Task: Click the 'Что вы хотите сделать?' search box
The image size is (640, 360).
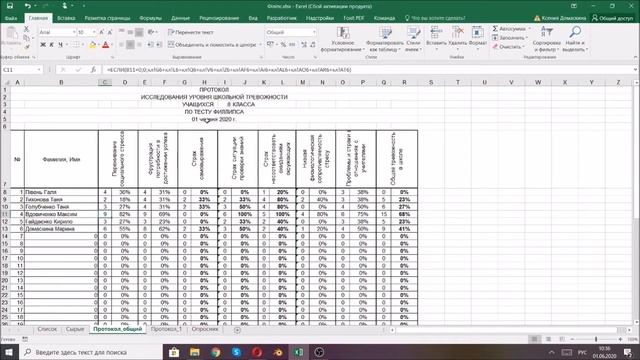Action: (435, 18)
